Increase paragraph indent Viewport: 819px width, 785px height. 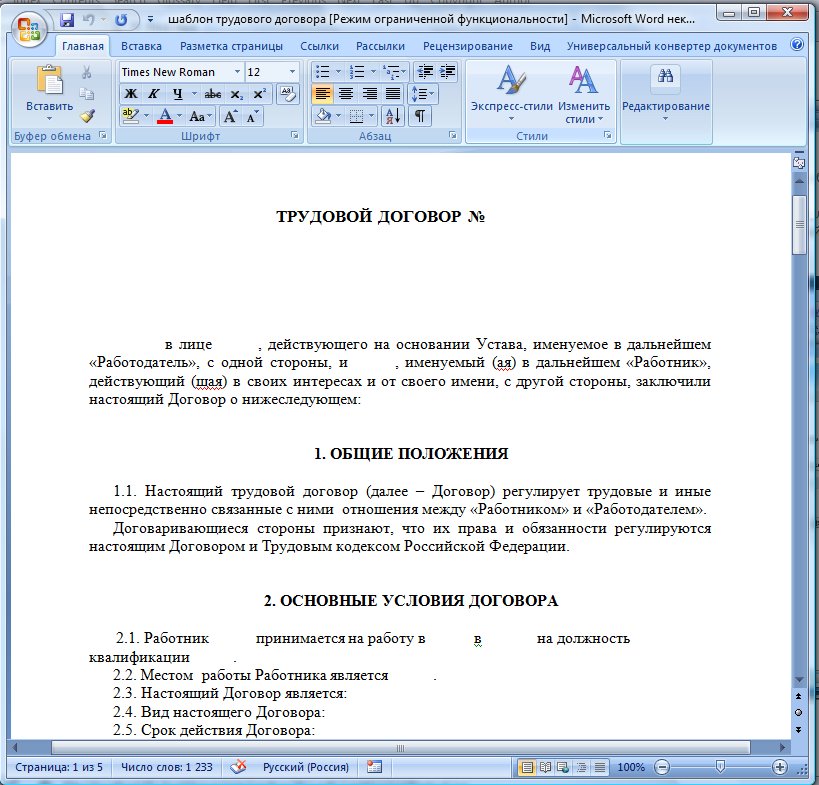point(447,72)
